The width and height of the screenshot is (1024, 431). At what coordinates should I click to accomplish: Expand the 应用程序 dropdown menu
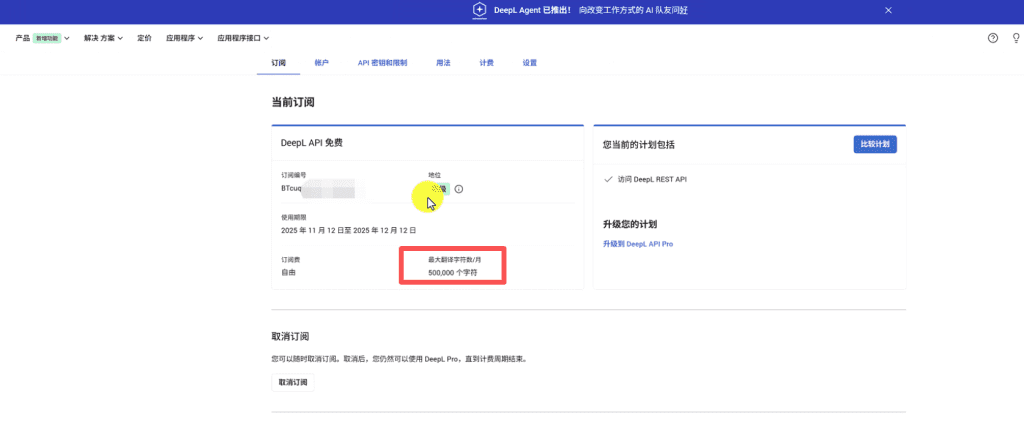coord(184,39)
